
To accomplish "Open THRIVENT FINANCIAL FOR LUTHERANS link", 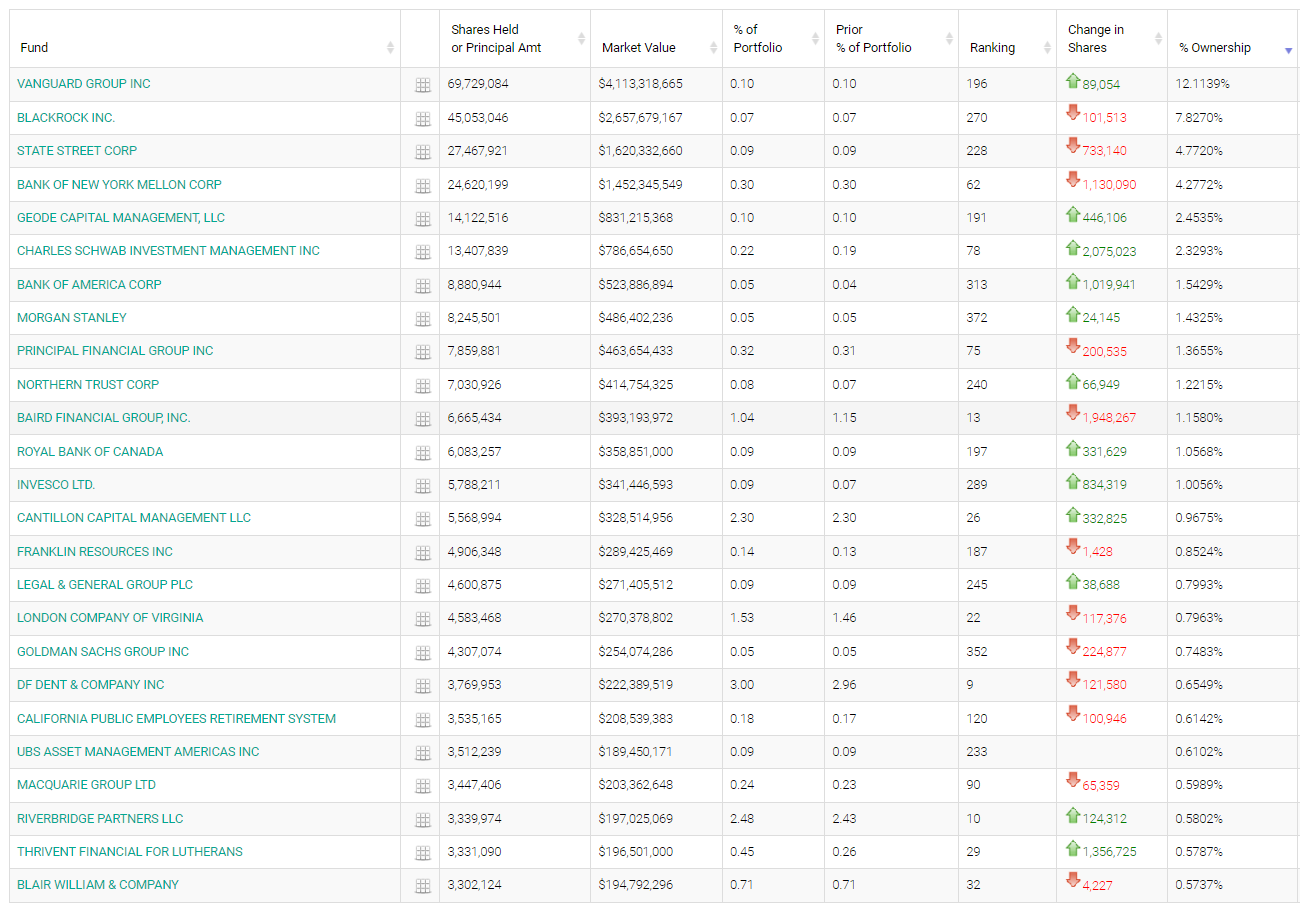I will tap(130, 852).
